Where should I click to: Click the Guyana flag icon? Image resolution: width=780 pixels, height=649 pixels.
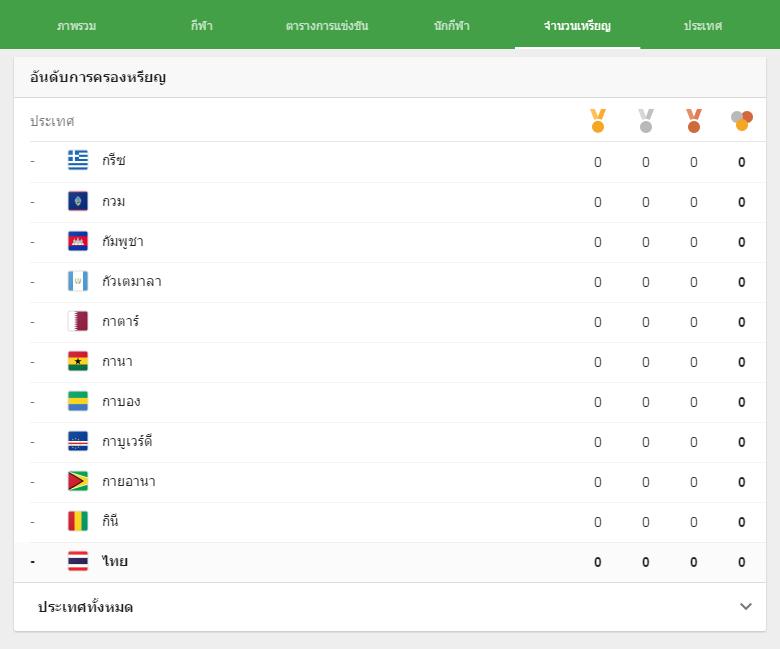(x=78, y=481)
